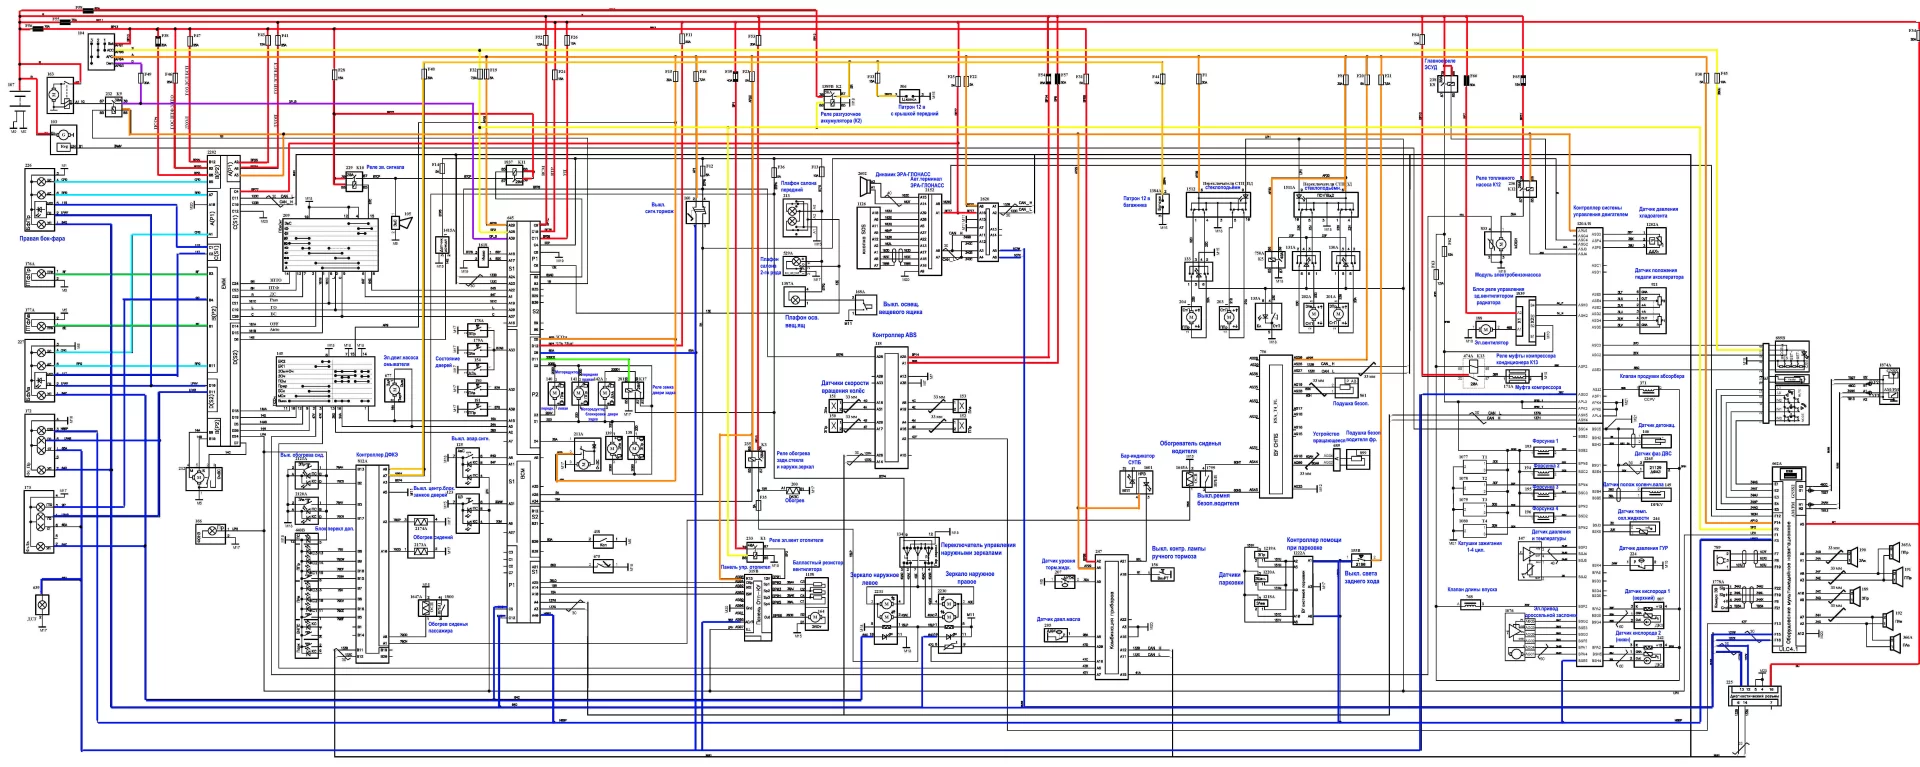1920x767 pixels.
Task: Click the radiator fan motor symbol
Action: pyautogui.click(x=1485, y=329)
